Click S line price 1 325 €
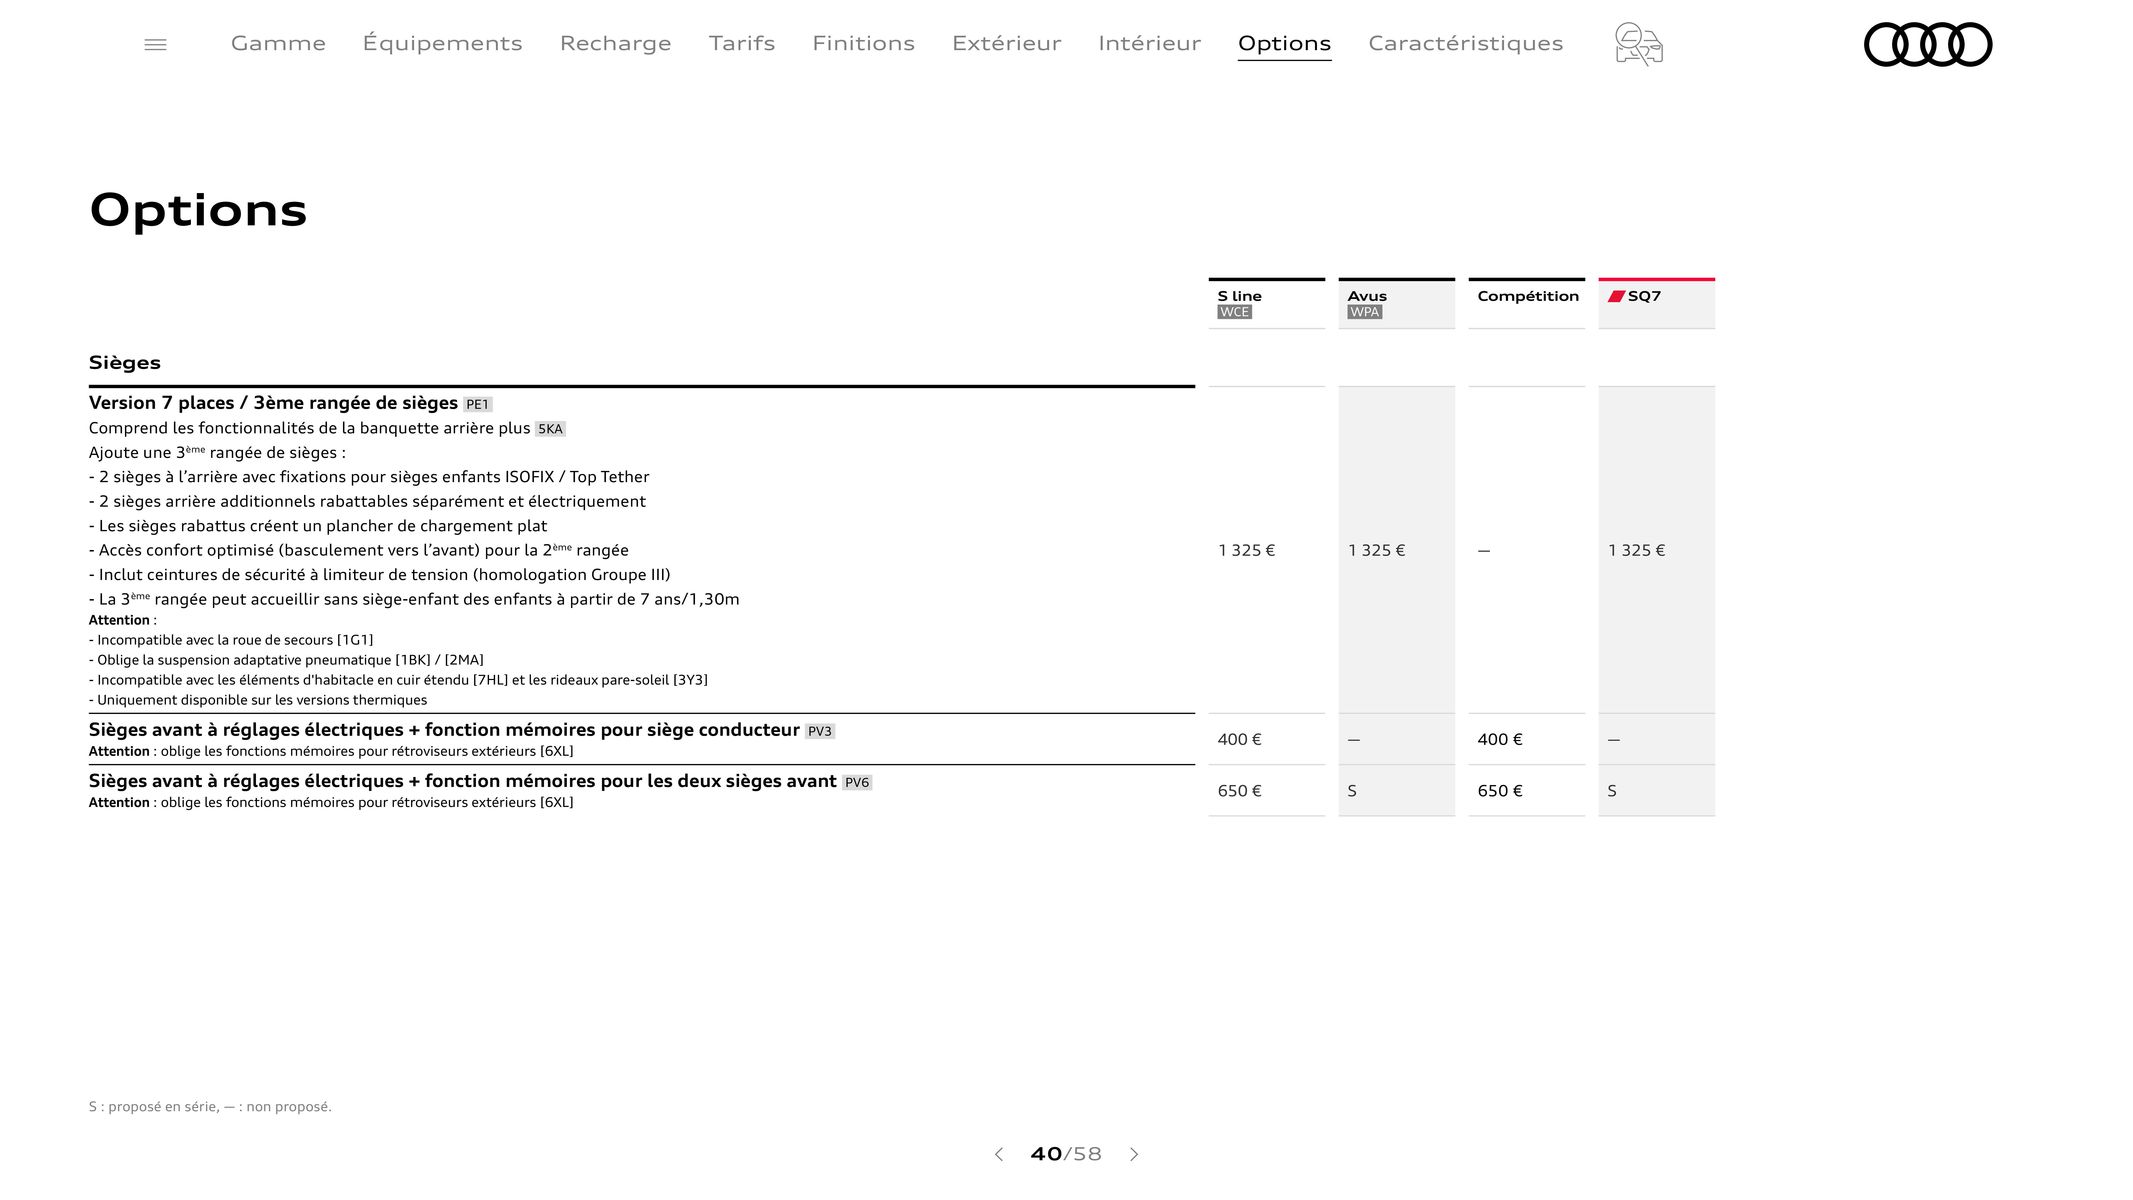This screenshot has width=2133, height=1200. tap(1246, 550)
